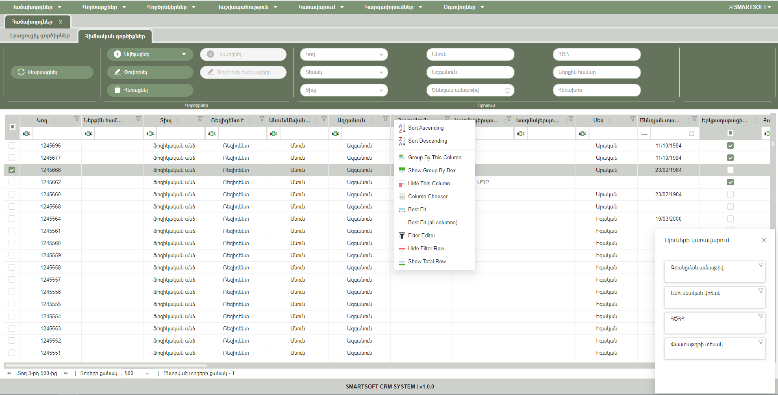778x395 pixels.
Task: Open the calendar icon in the date column filter row
Action: [692, 133]
